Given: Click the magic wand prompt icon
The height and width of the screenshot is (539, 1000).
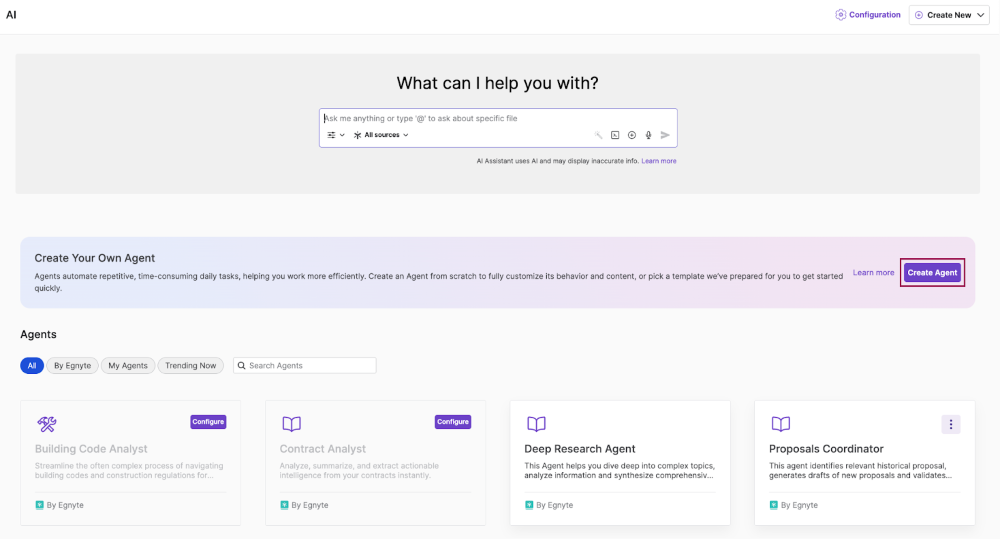Looking at the screenshot, I should (x=599, y=135).
